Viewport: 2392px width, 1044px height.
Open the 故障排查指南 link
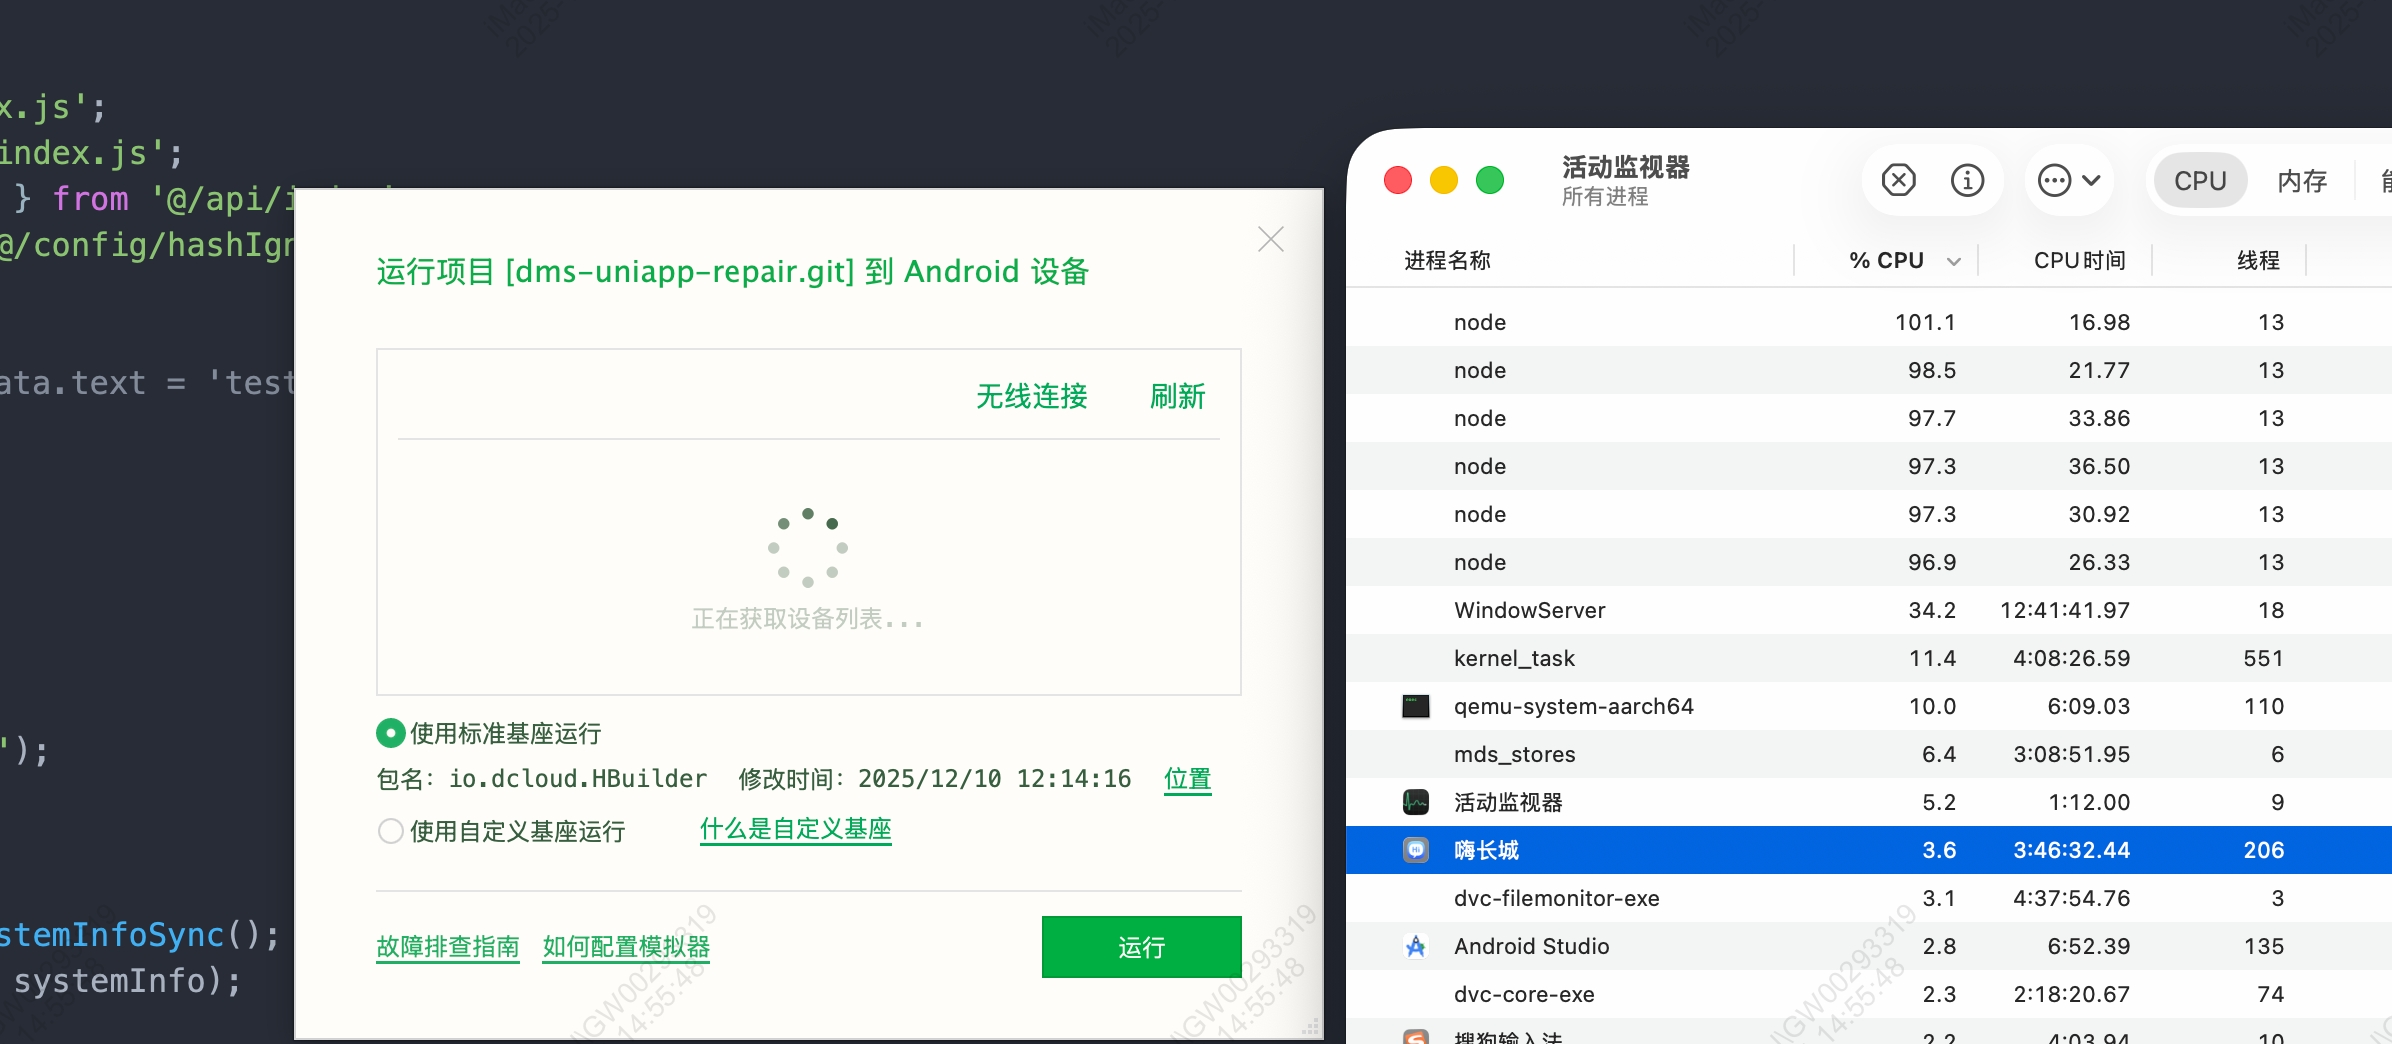447,947
